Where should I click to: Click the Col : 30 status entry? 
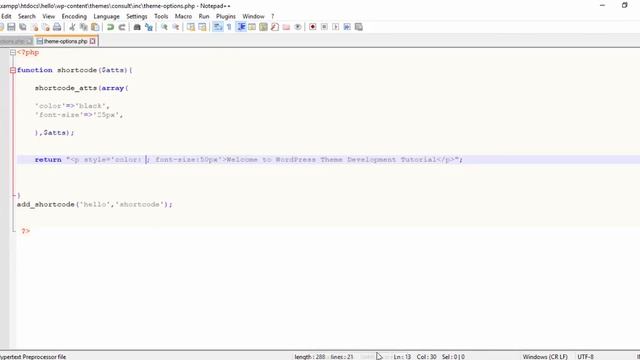[427, 357]
